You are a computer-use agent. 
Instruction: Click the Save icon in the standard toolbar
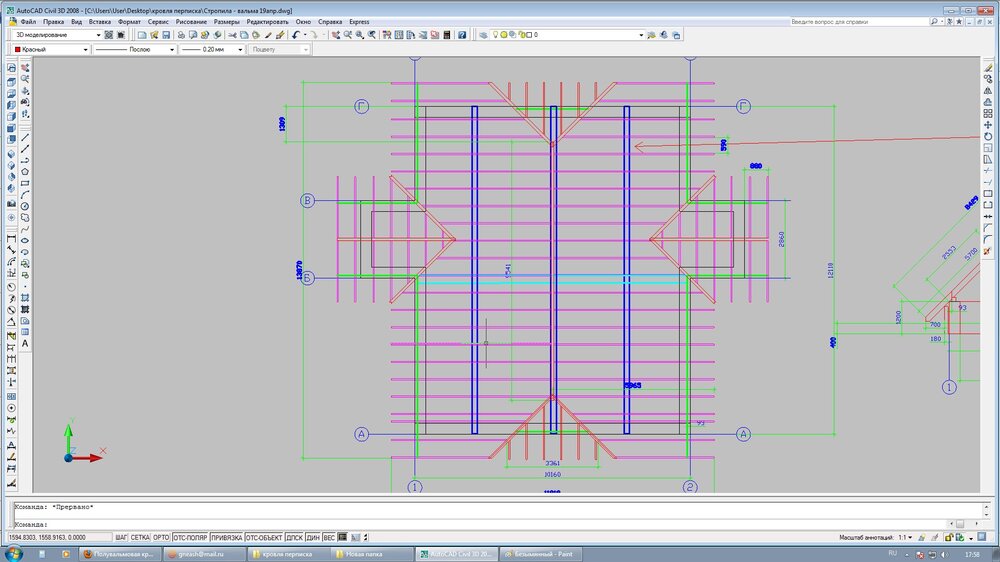tap(166, 35)
